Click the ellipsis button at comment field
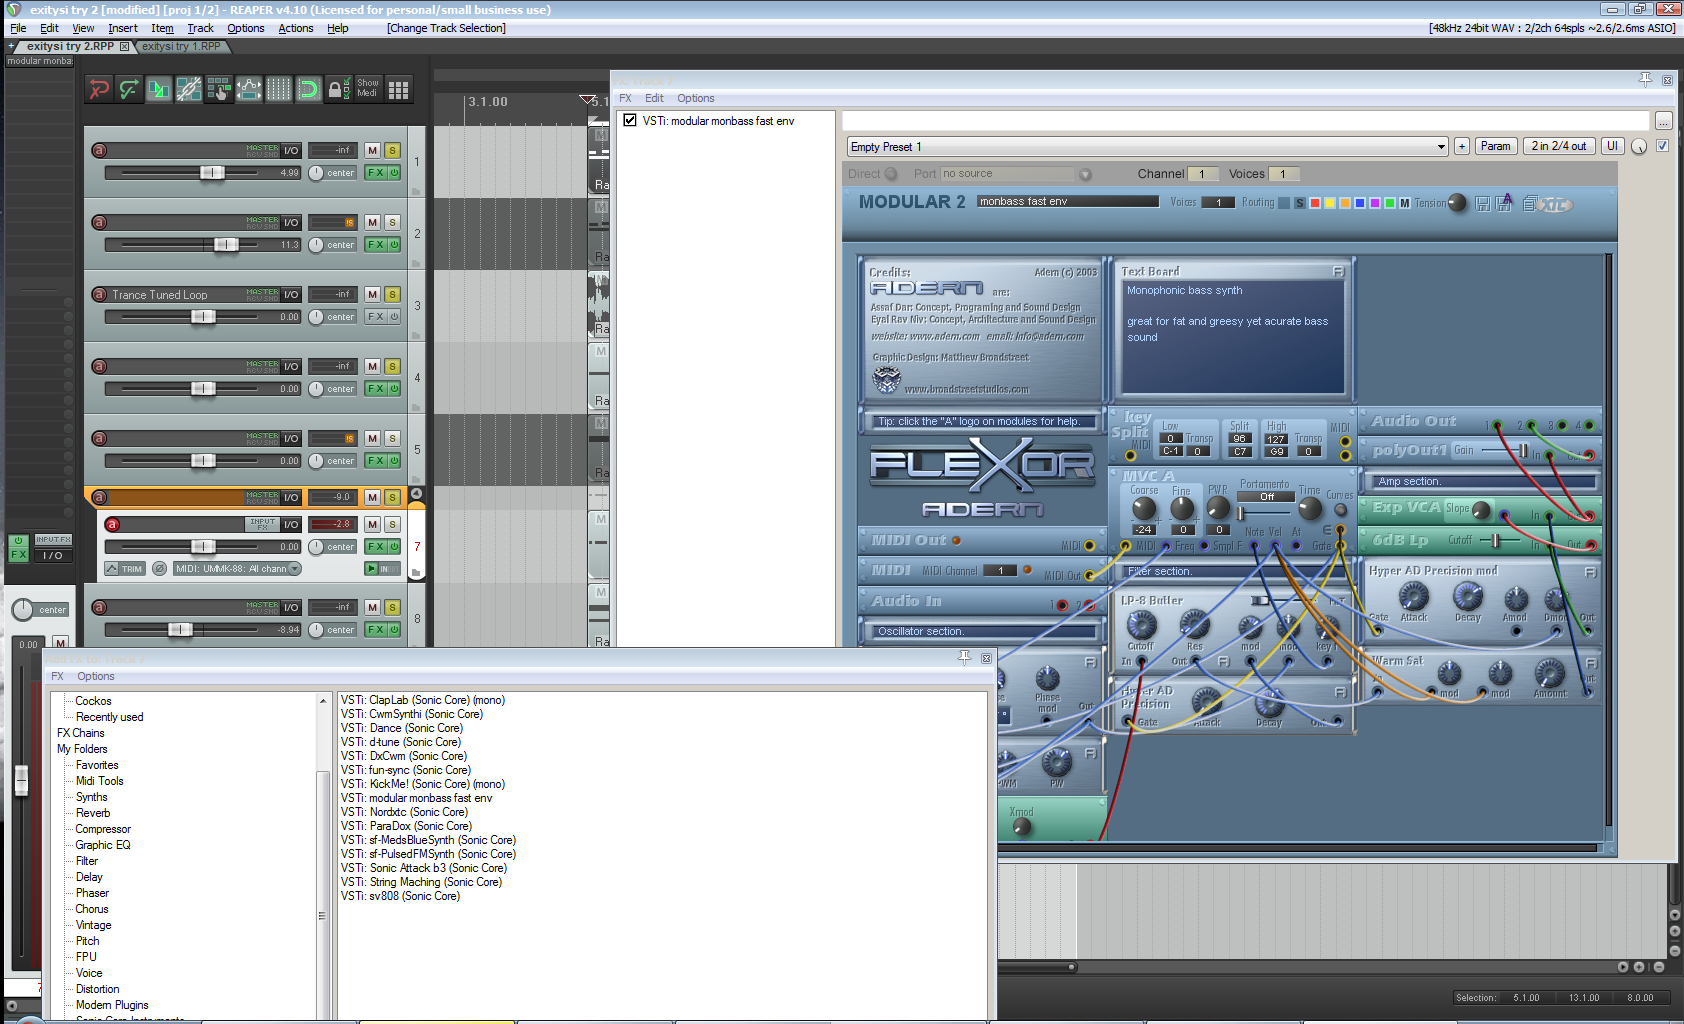1684x1024 pixels. [1663, 121]
